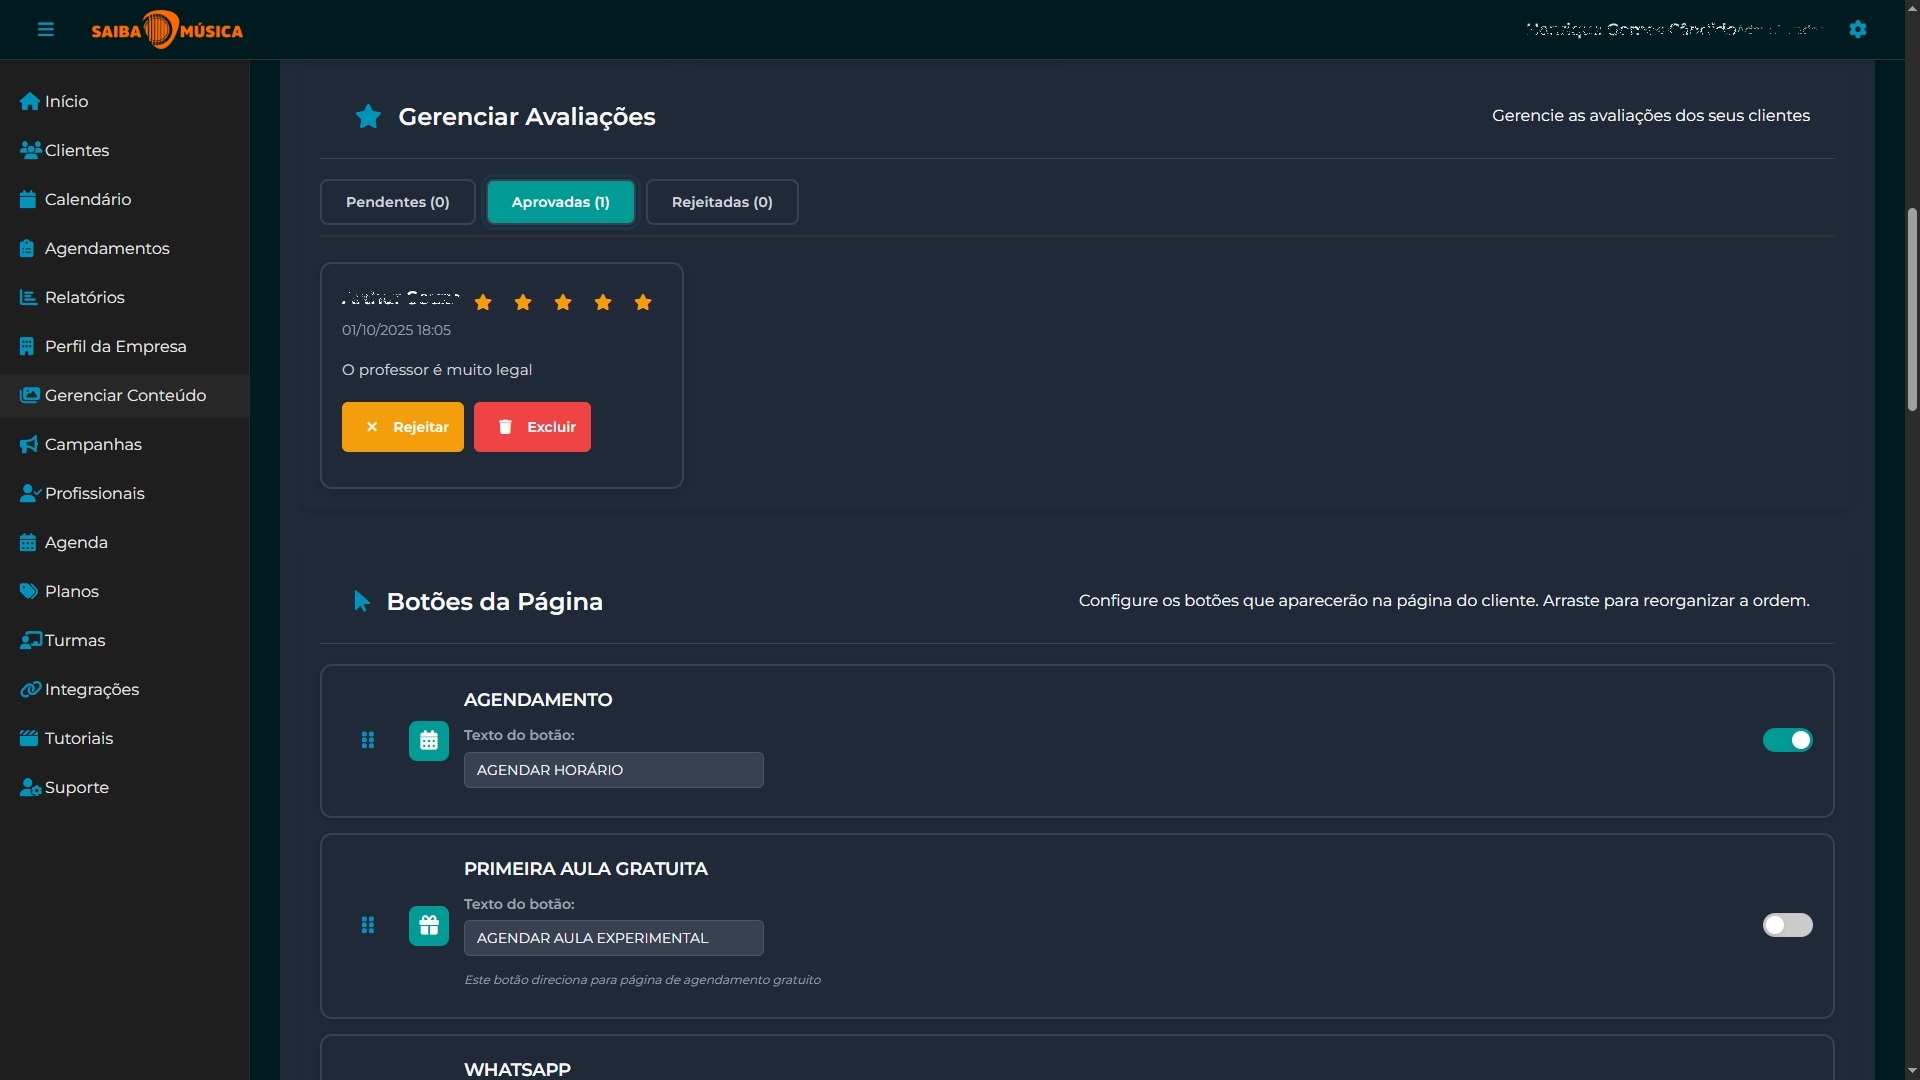The width and height of the screenshot is (1920, 1080).
Task: Select the Aprovadas (1) tab
Action: pyautogui.click(x=560, y=202)
